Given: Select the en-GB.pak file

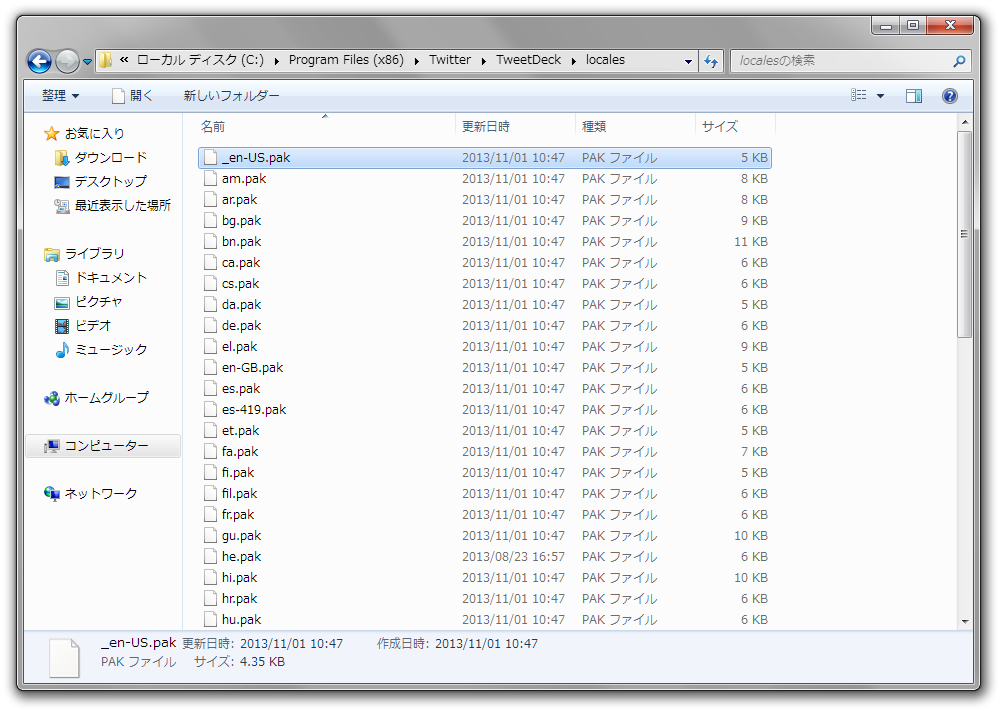Looking at the screenshot, I should (x=485, y=368).
